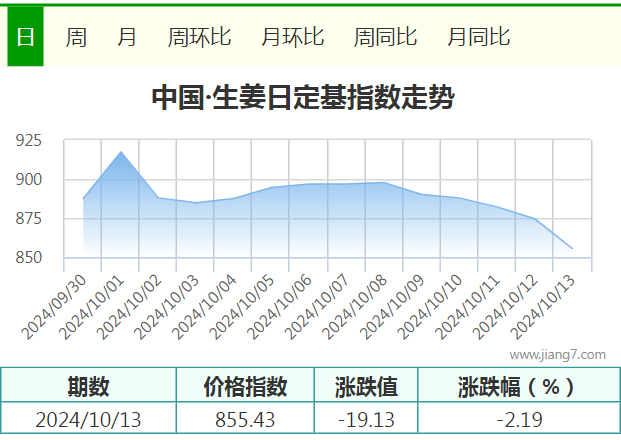Click the www.jiang7.com watermark link
The width and height of the screenshot is (621, 440).
tap(558, 355)
